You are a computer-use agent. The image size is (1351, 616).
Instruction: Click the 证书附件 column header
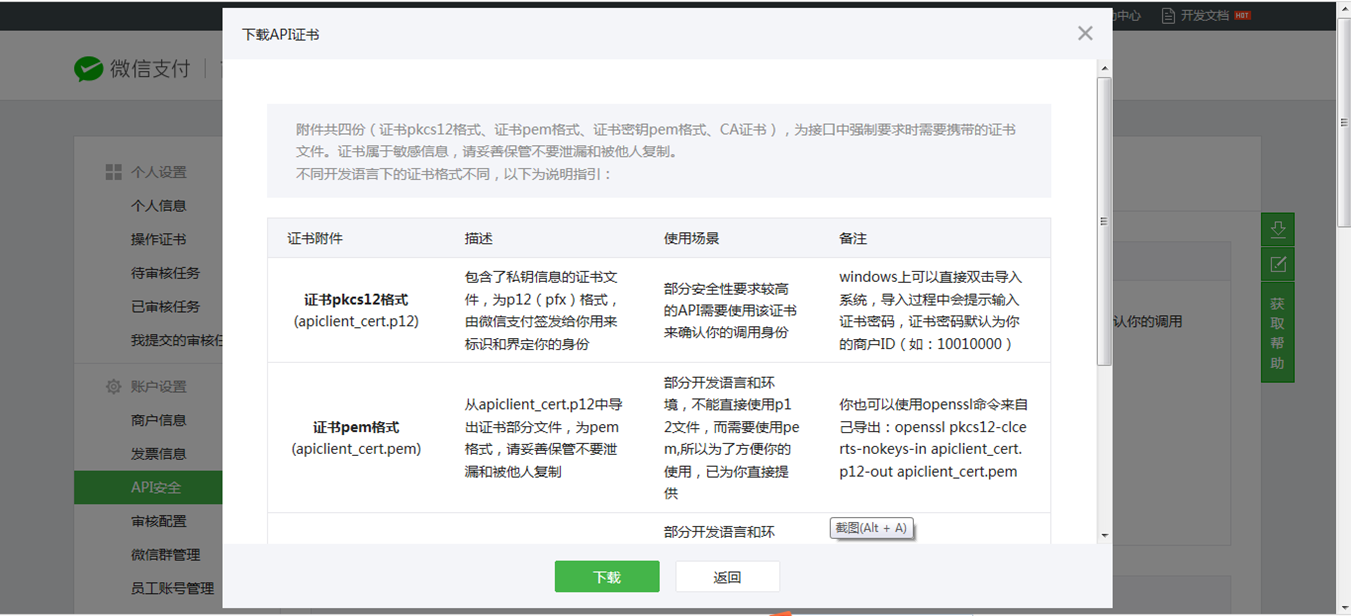point(315,239)
